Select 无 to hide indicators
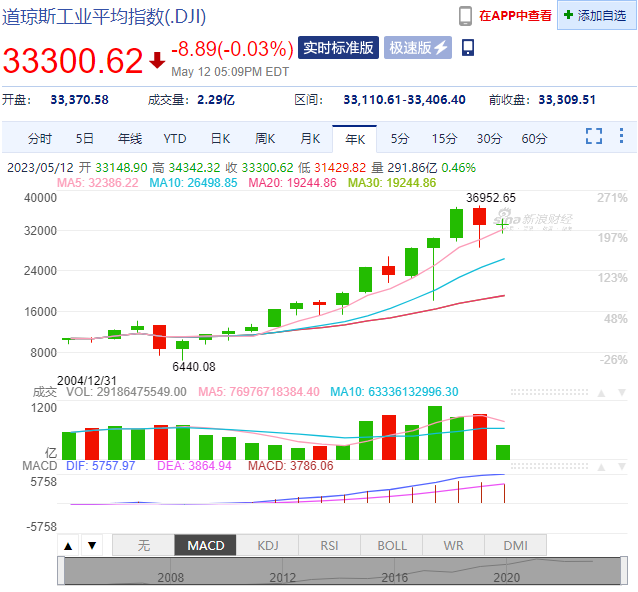This screenshot has width=638, height=592. pyautogui.click(x=143, y=546)
